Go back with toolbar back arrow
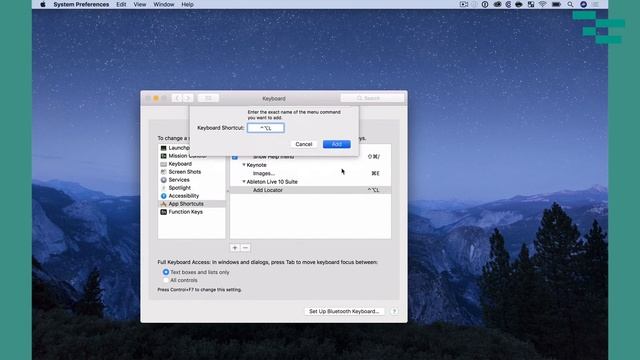This screenshot has height=360, width=640. click(177, 98)
